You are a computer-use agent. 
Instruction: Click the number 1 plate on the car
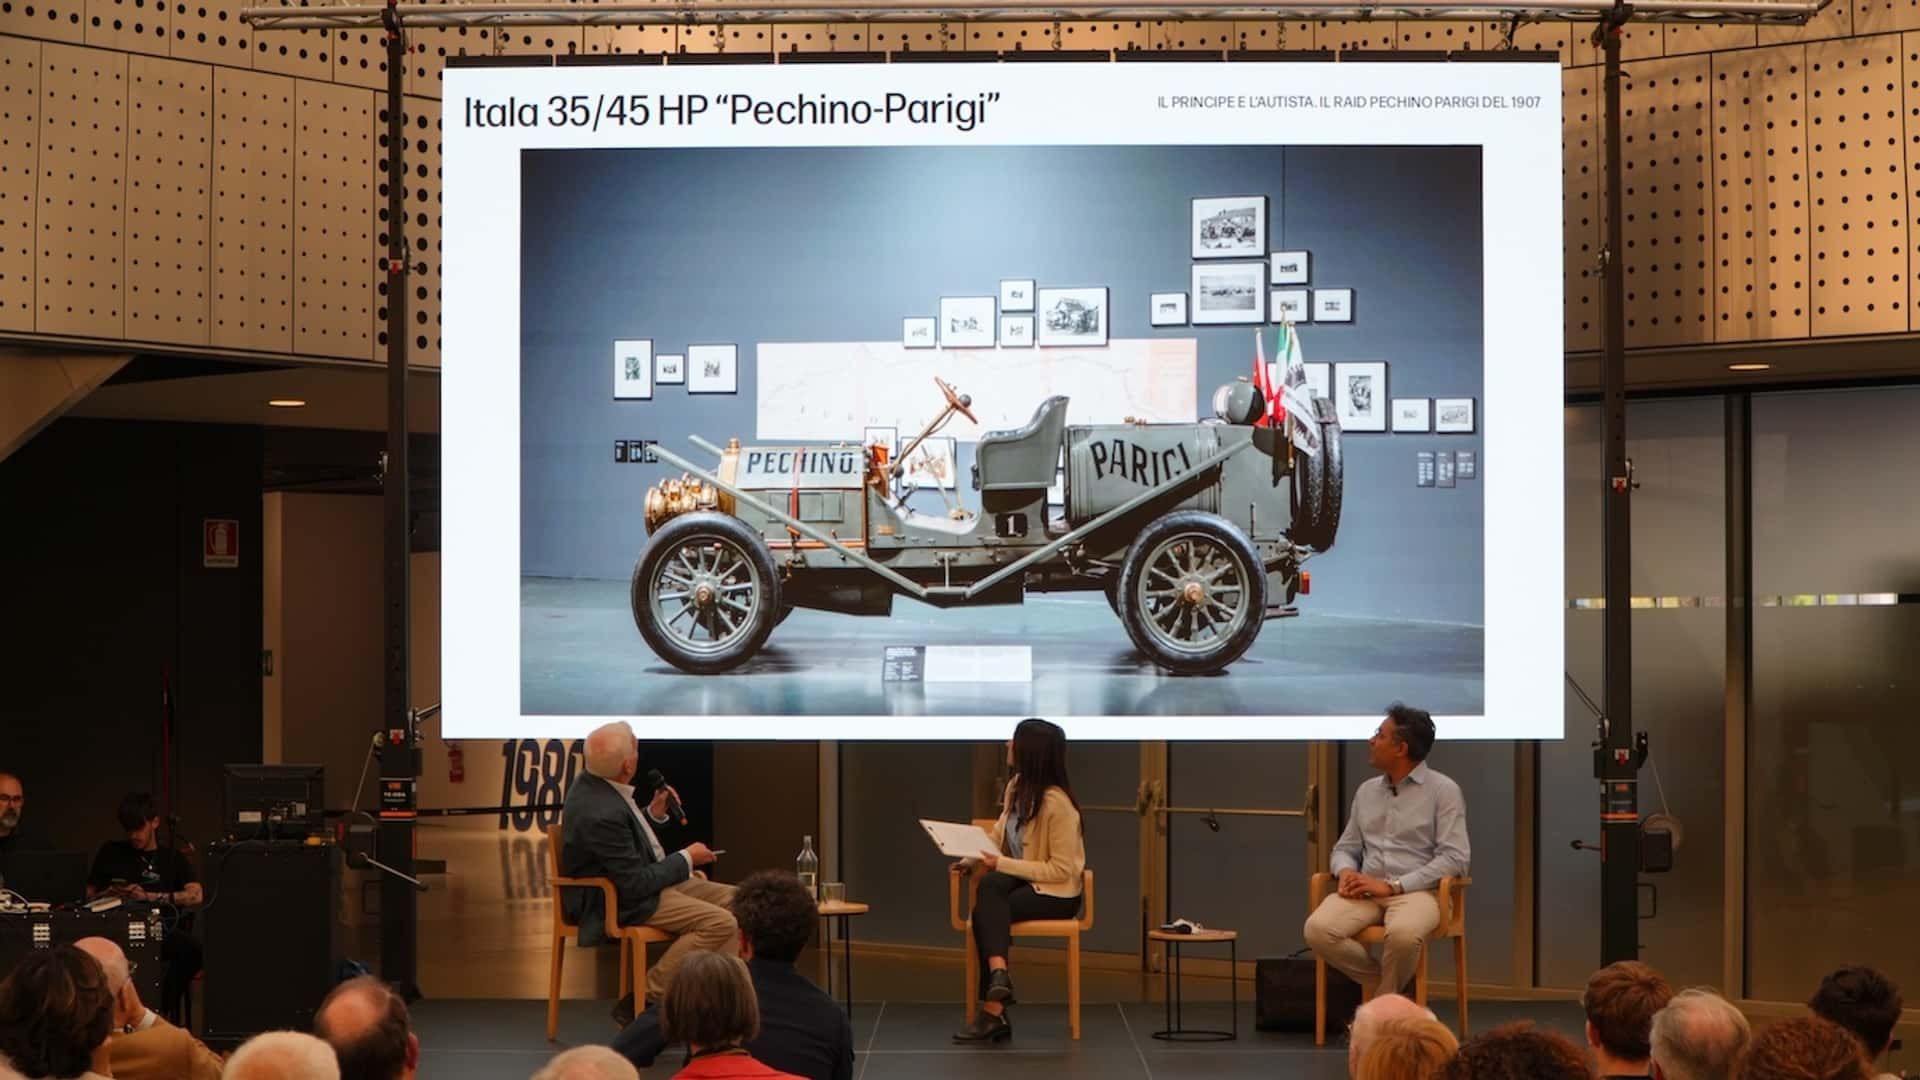click(1011, 523)
